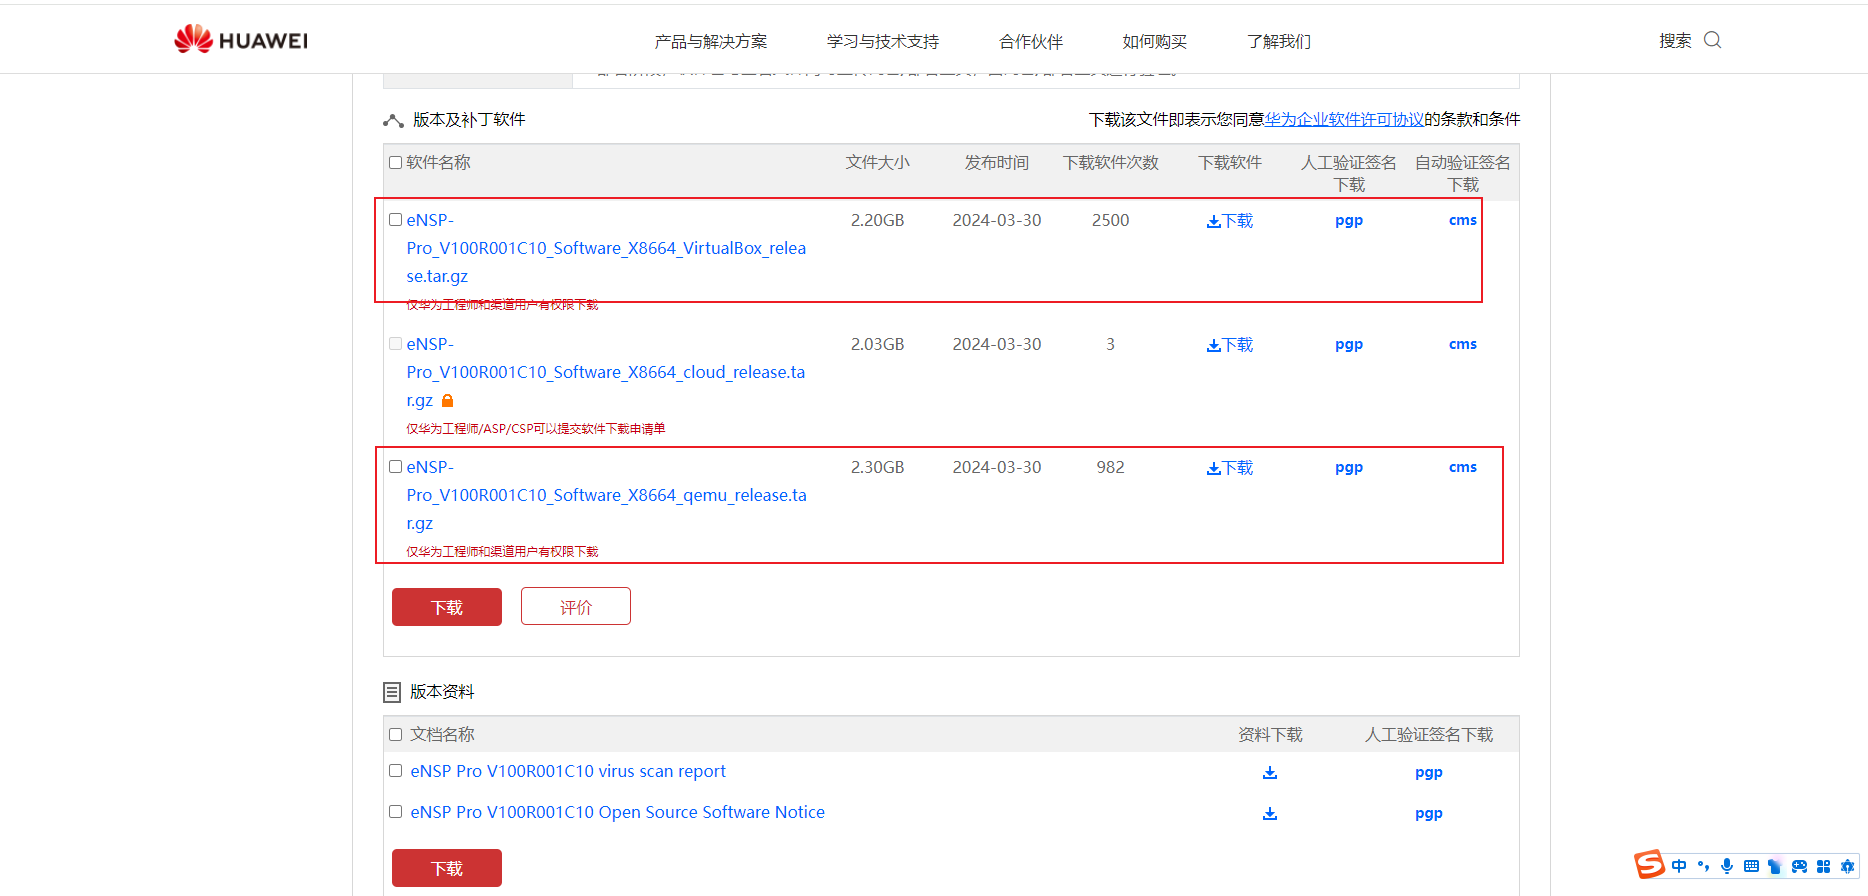Open the Sogou soft keyboard icon
The width and height of the screenshot is (1868, 896).
[1751, 866]
